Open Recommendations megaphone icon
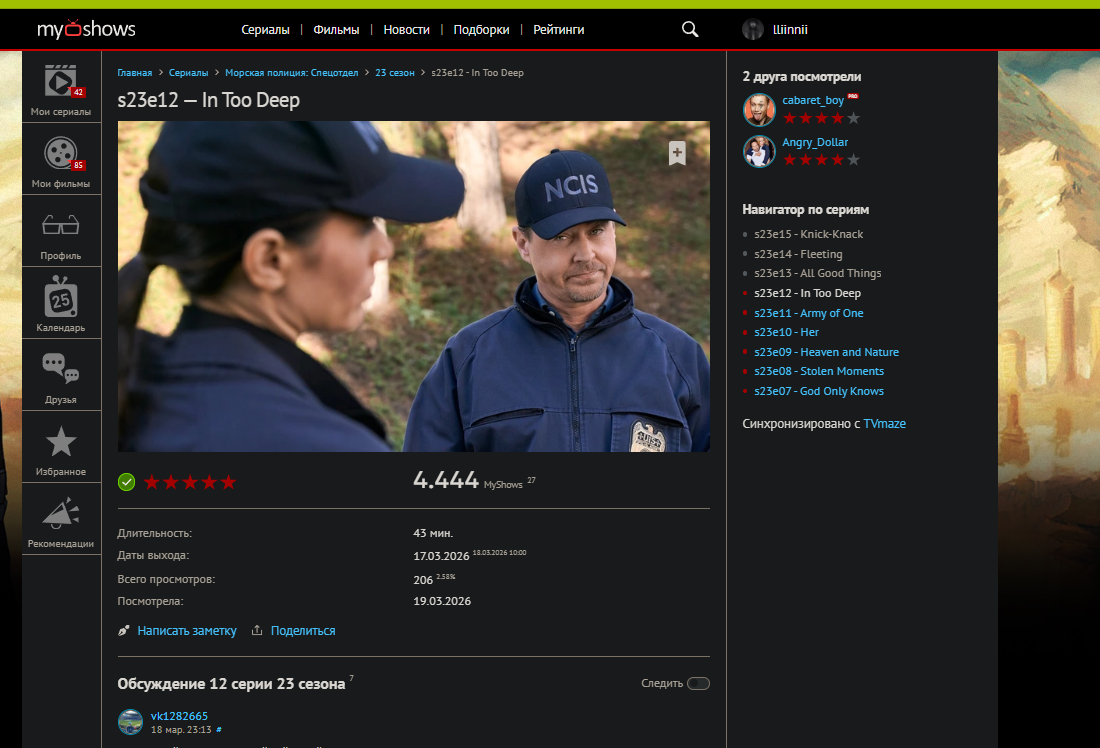 click(61, 514)
